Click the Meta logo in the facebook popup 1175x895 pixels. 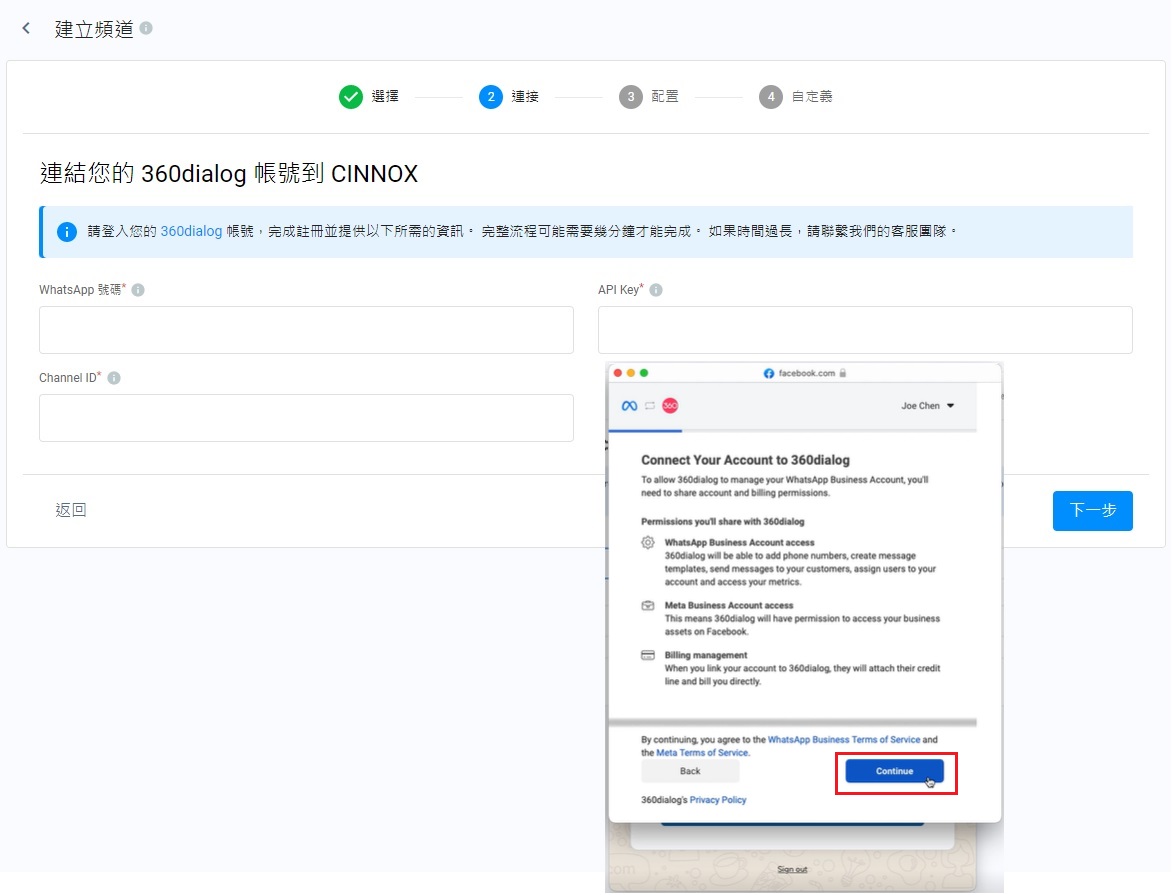point(629,406)
